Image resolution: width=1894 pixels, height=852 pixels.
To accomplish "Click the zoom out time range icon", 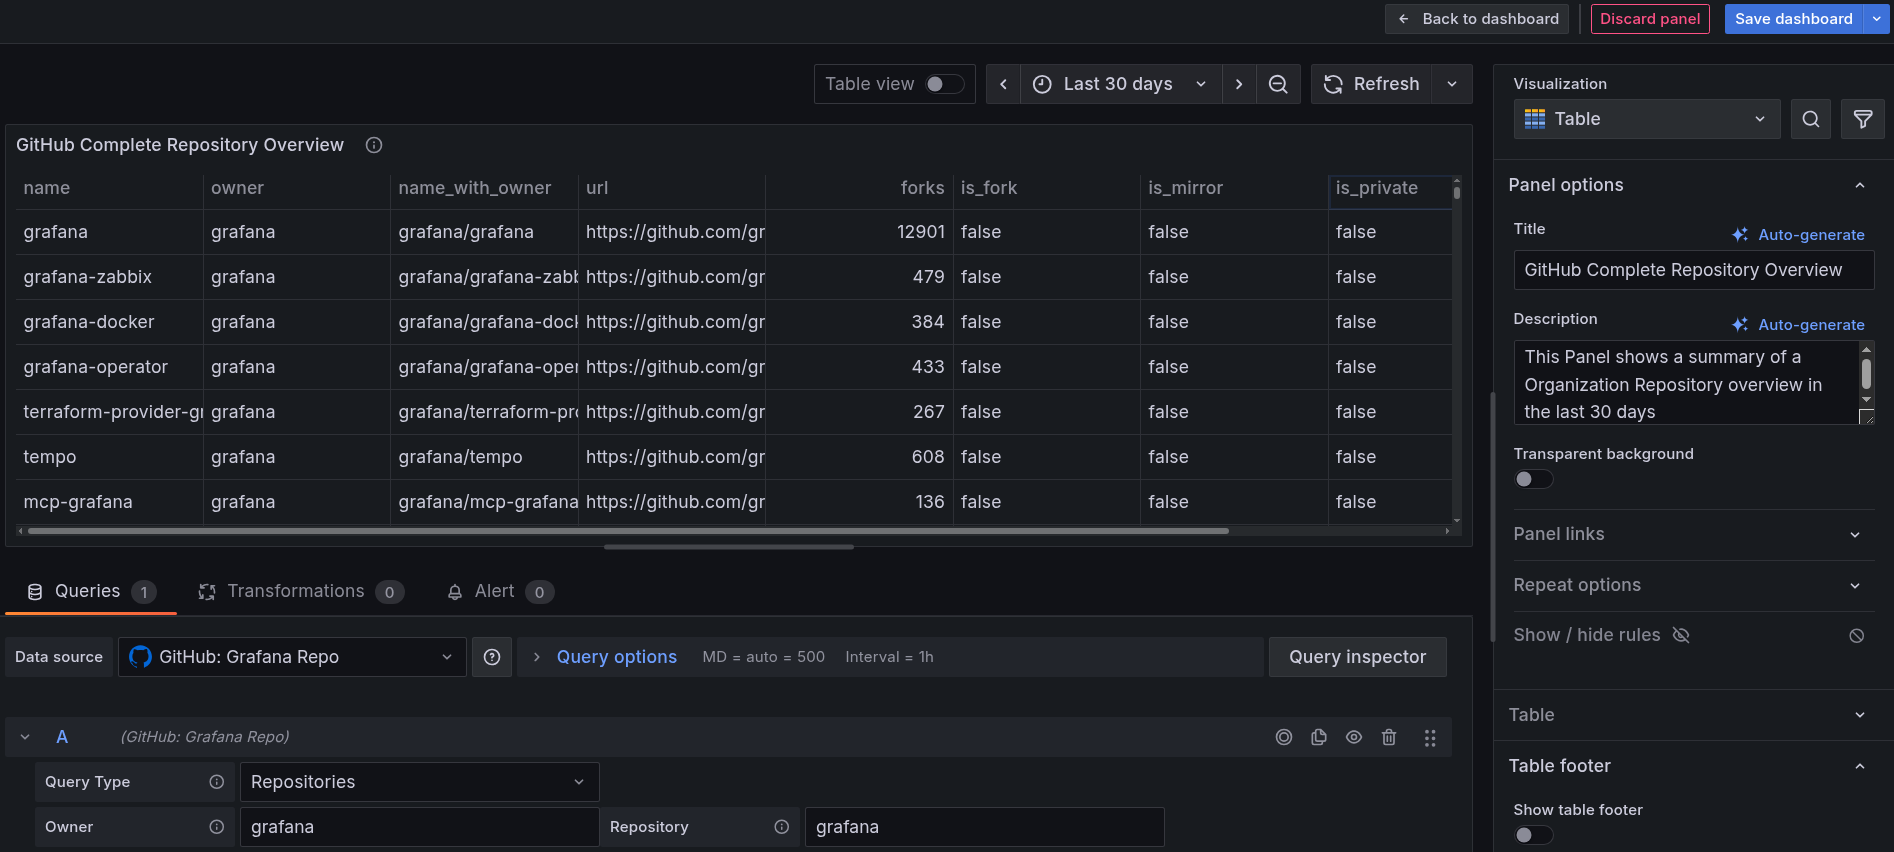I will coord(1277,84).
